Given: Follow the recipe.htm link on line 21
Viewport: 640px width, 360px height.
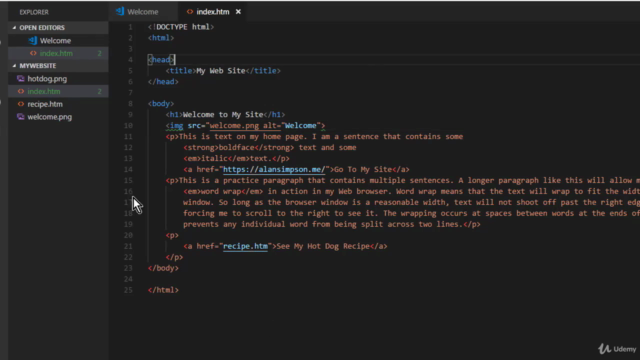Looking at the screenshot, I should 245,246.
